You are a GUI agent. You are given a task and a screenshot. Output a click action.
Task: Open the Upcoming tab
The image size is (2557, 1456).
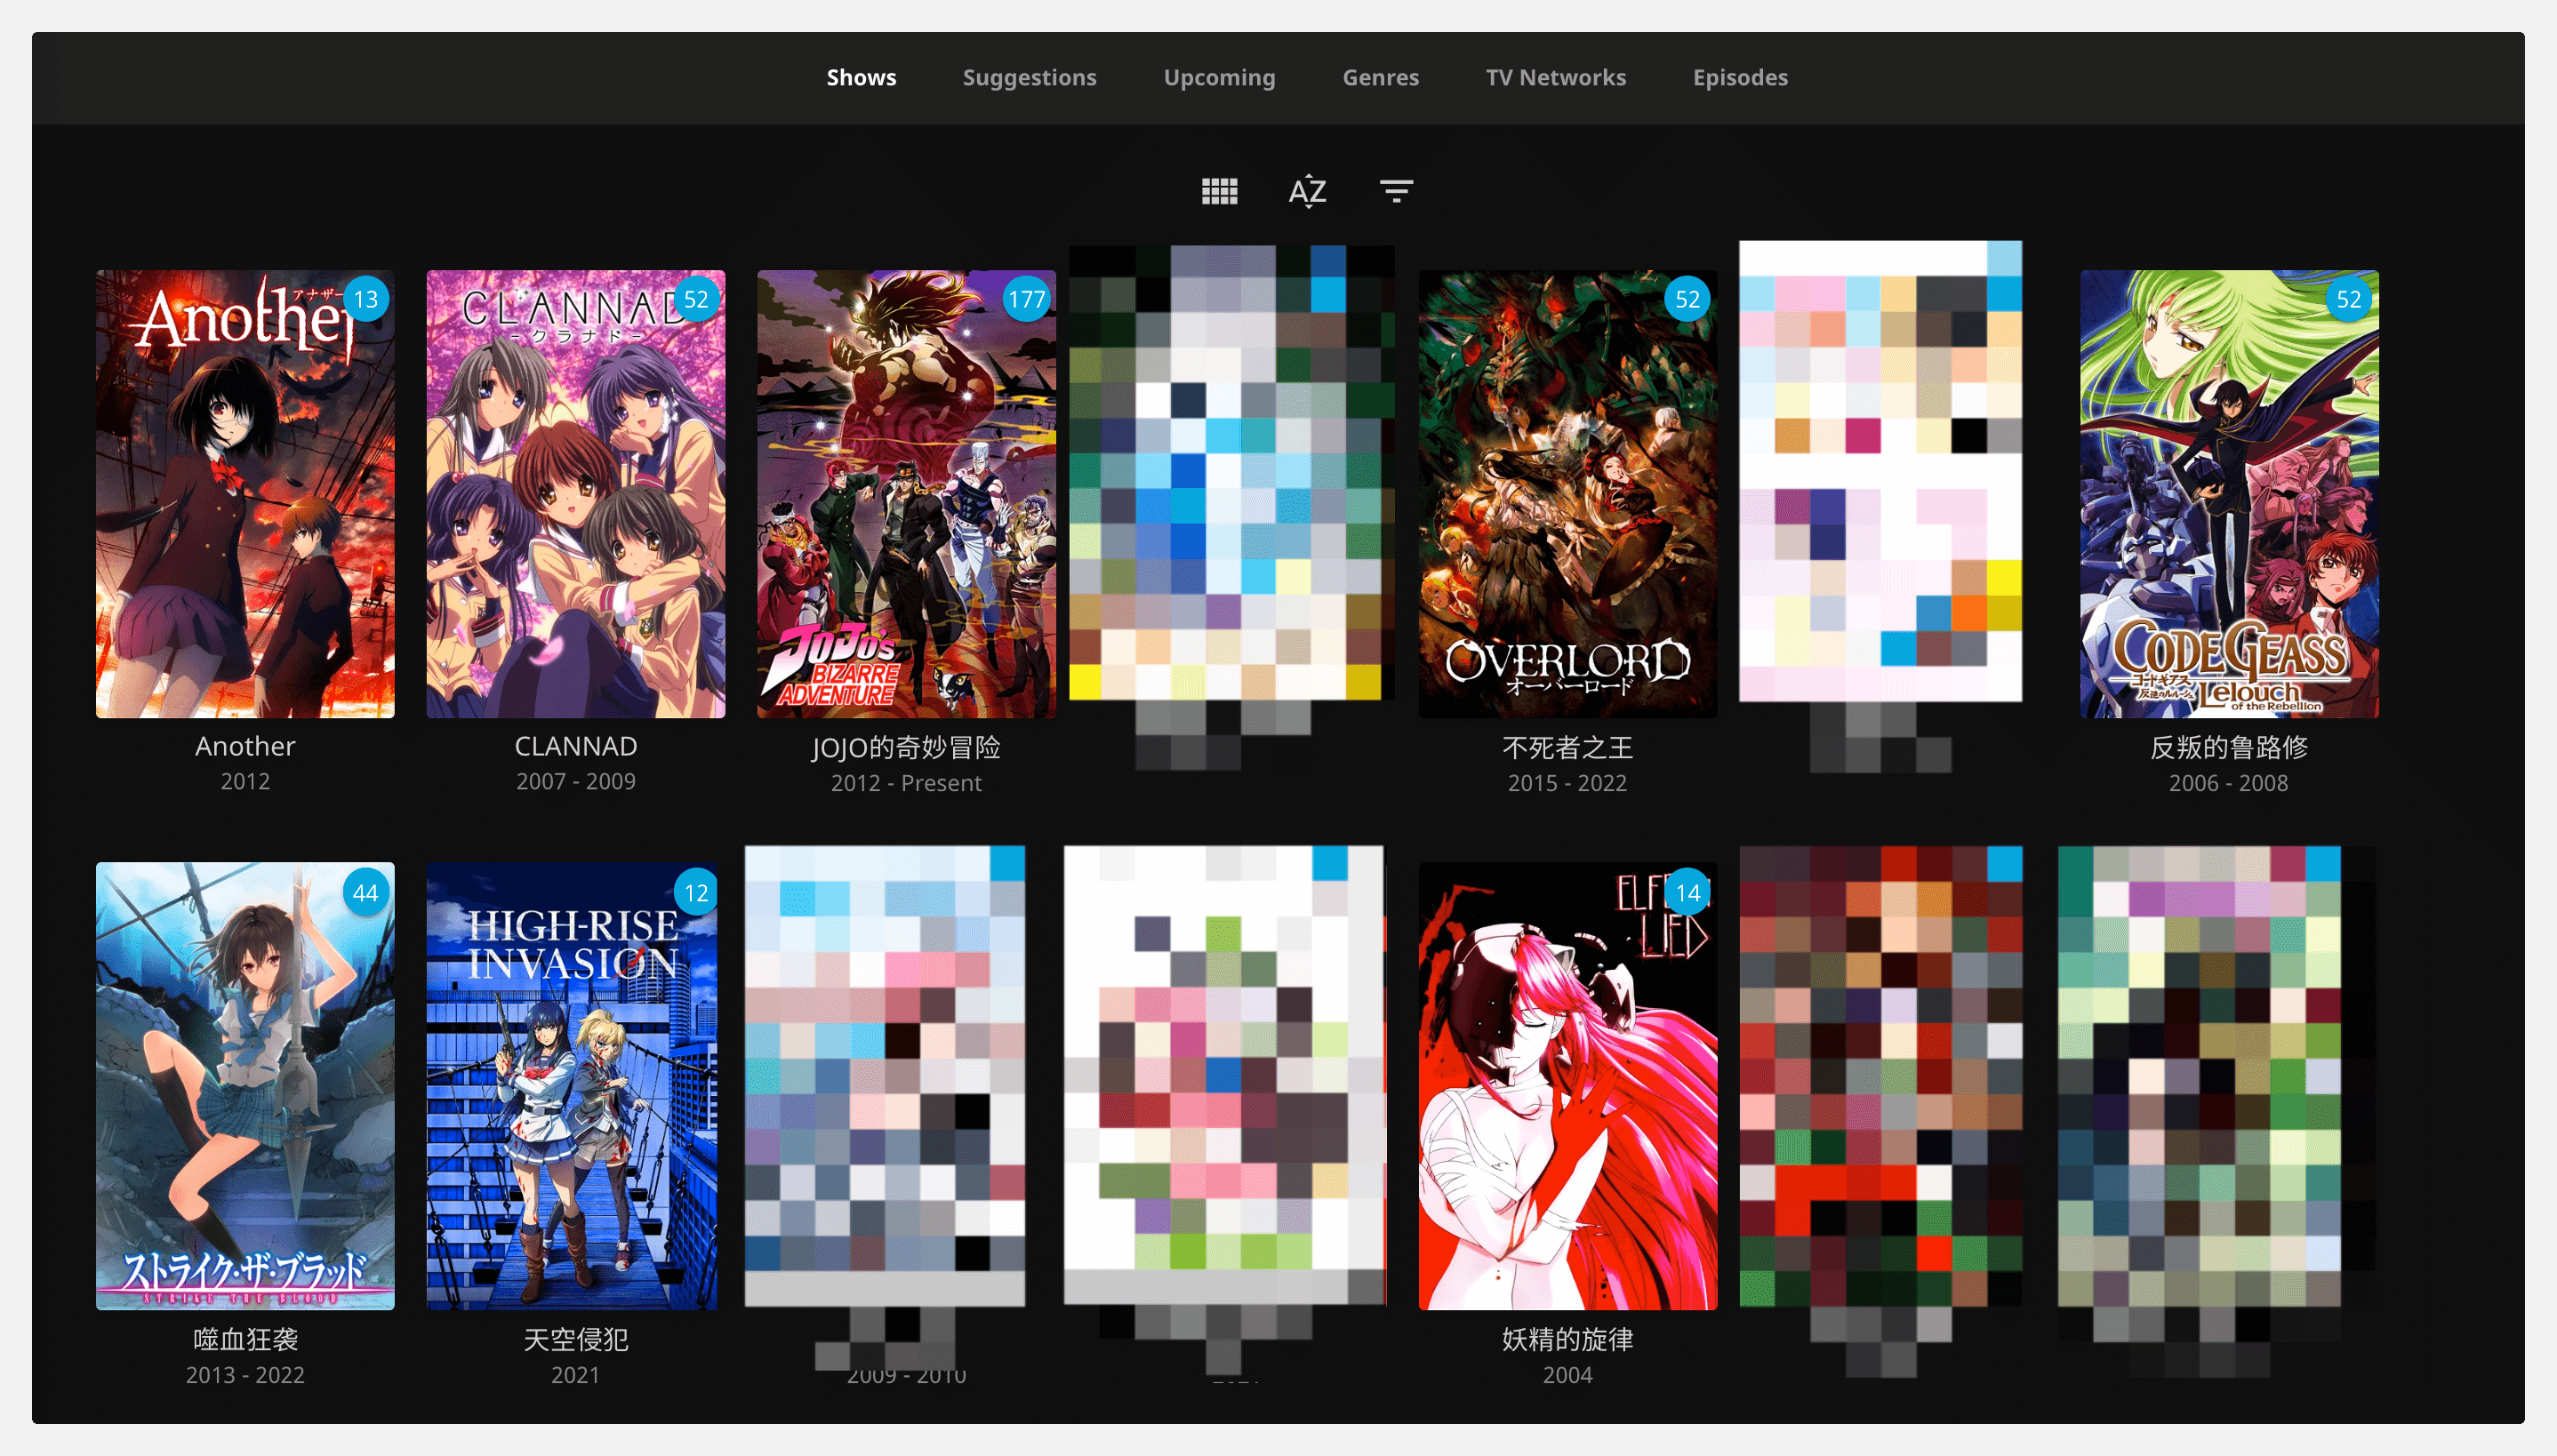click(1219, 77)
